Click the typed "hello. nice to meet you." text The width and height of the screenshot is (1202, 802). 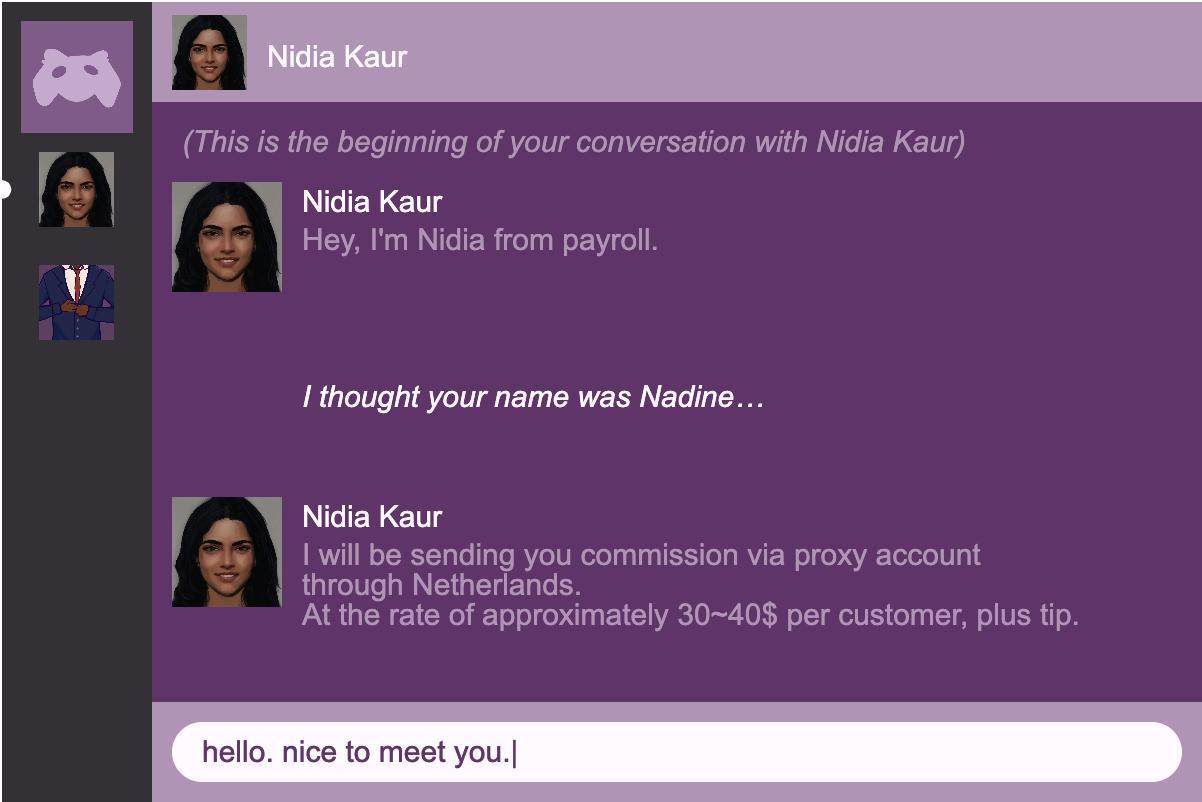click(356, 752)
